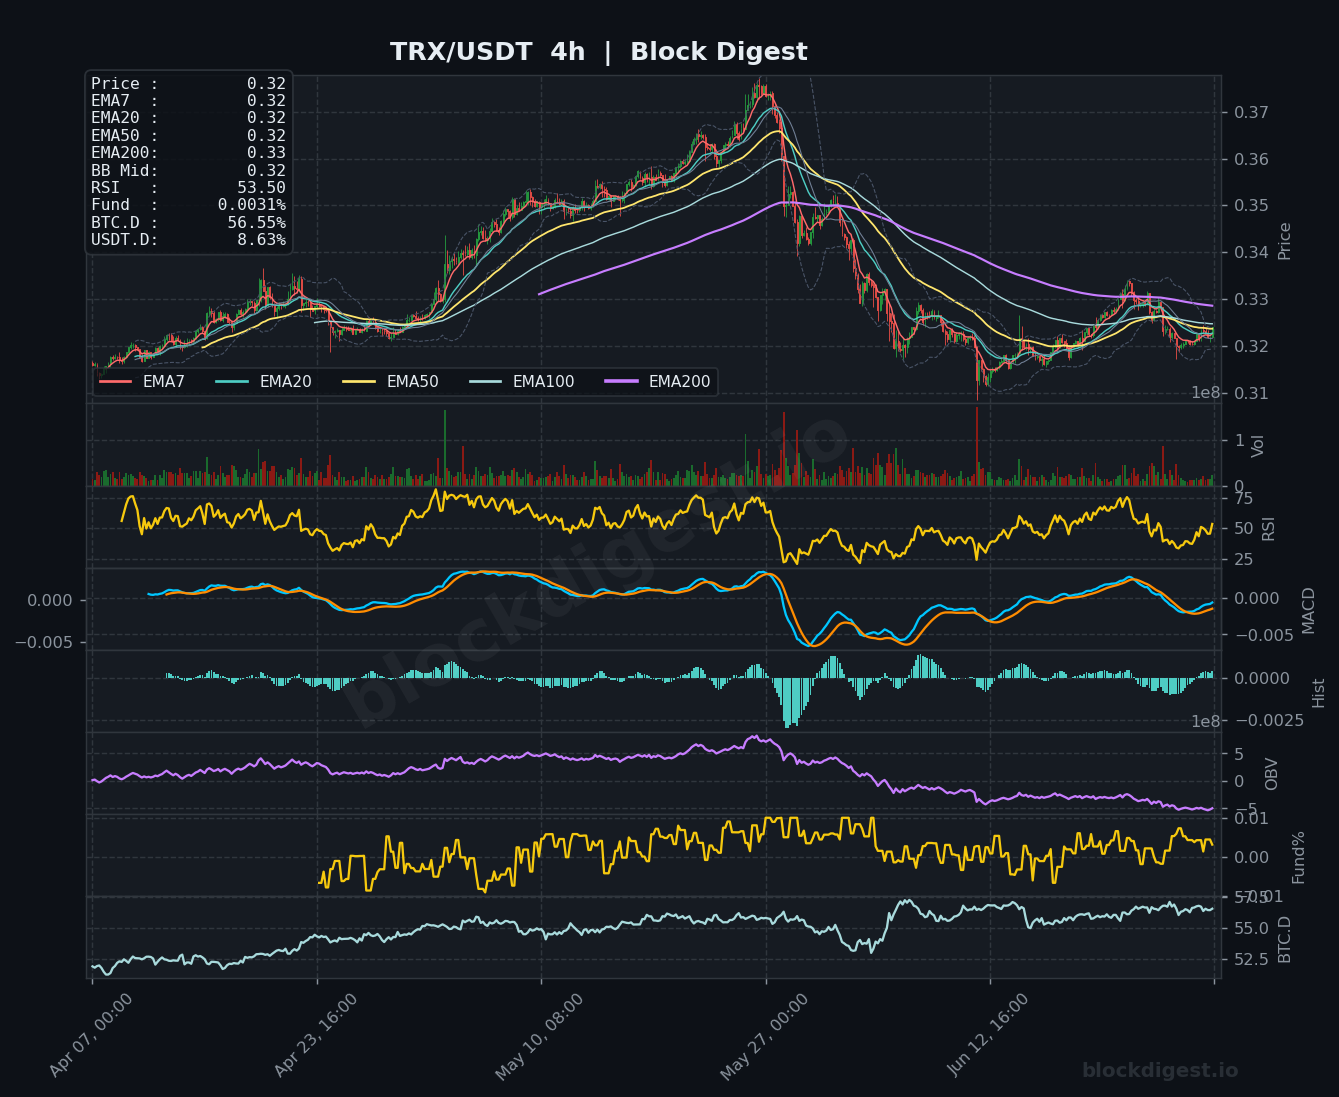Image resolution: width=1339 pixels, height=1097 pixels.
Task: Click the EMA200 value 0.33 in the info box
Action: 266,153
